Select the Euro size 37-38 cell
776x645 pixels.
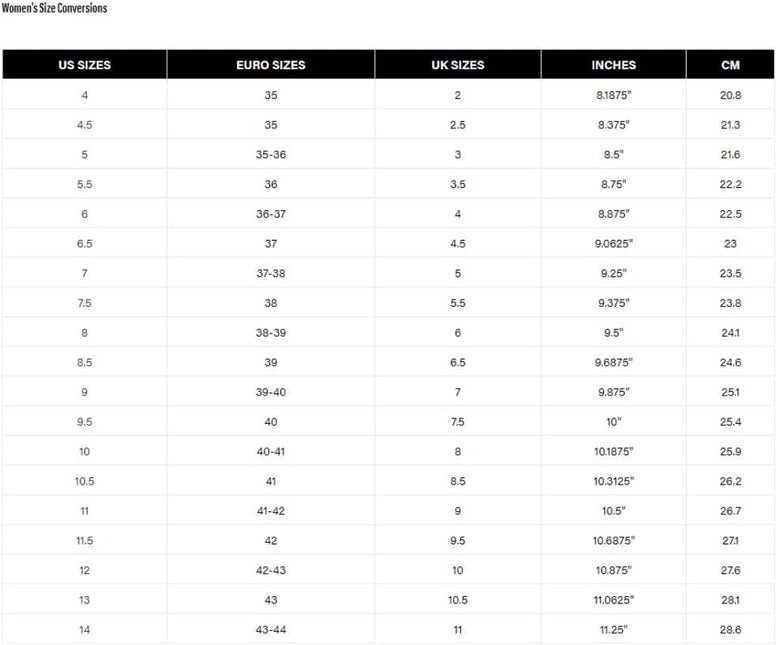[x=271, y=273]
